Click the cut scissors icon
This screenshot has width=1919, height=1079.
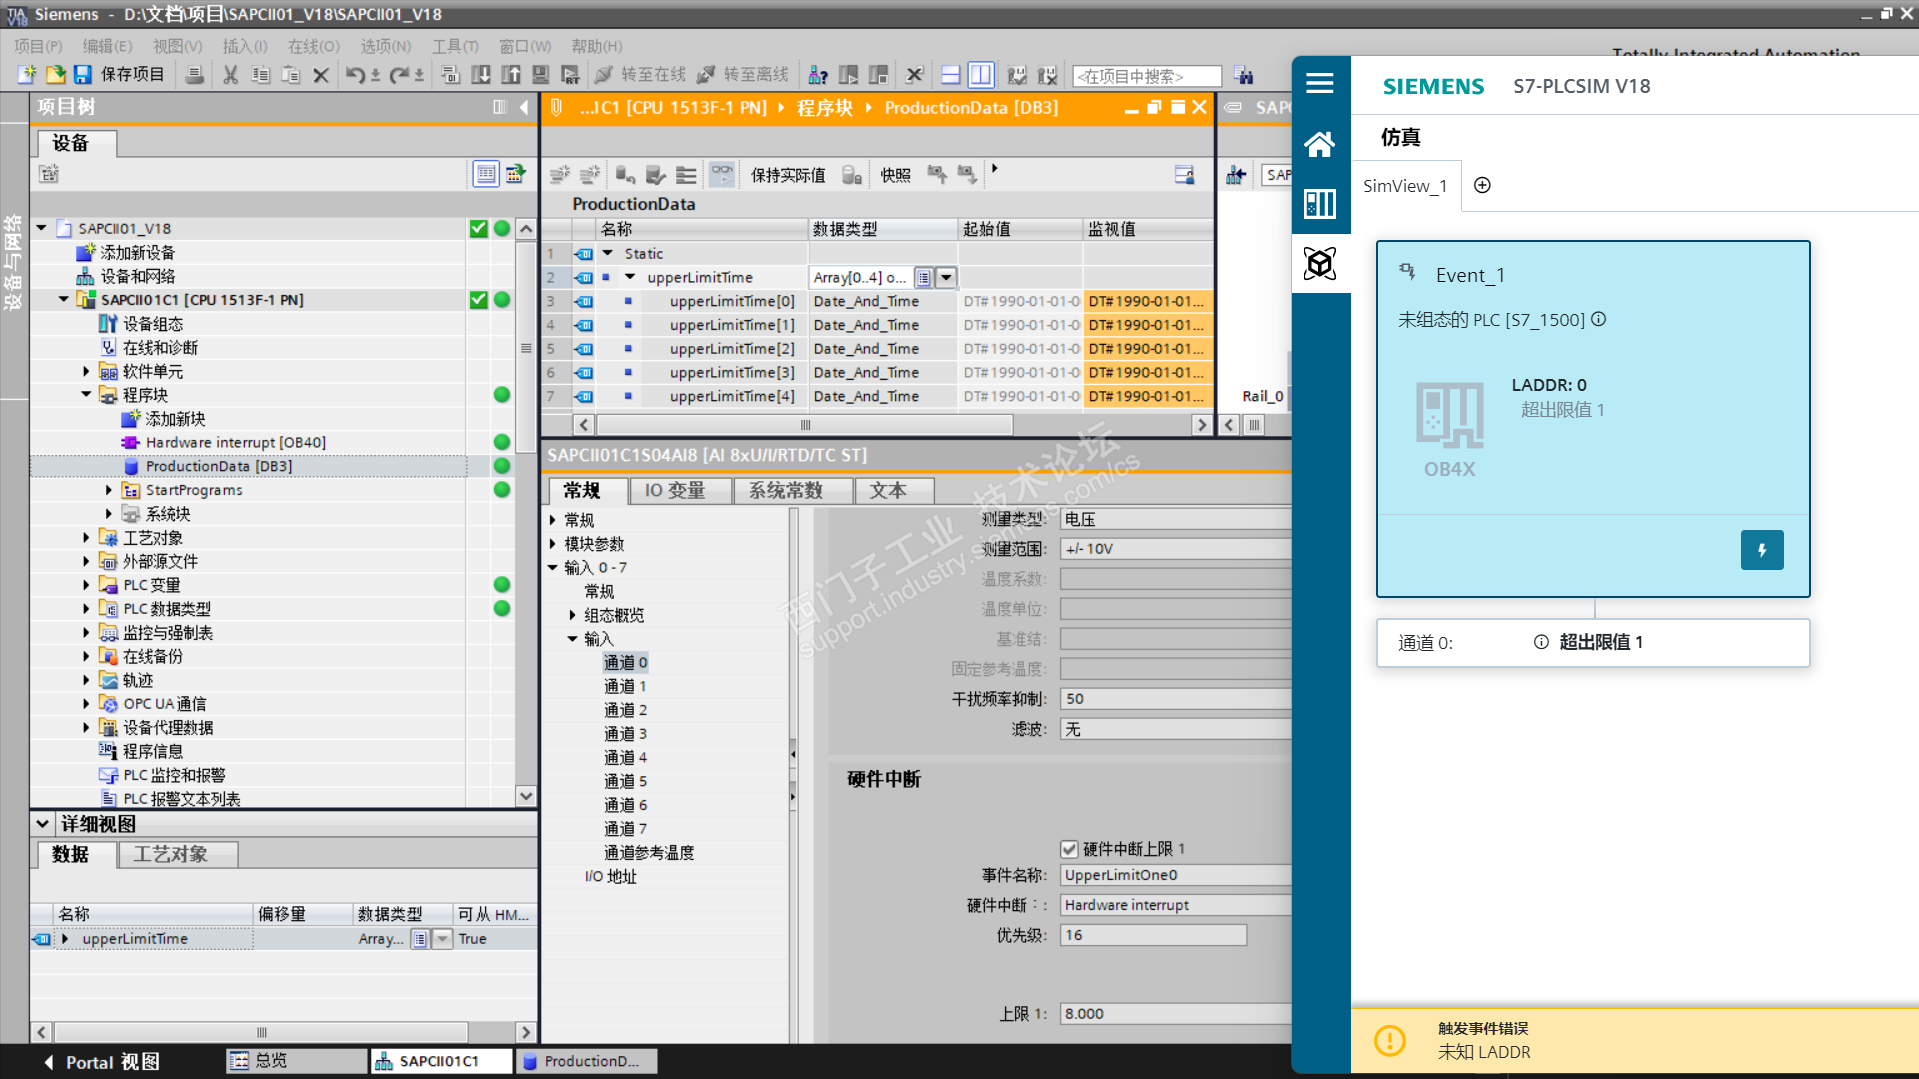[231, 75]
